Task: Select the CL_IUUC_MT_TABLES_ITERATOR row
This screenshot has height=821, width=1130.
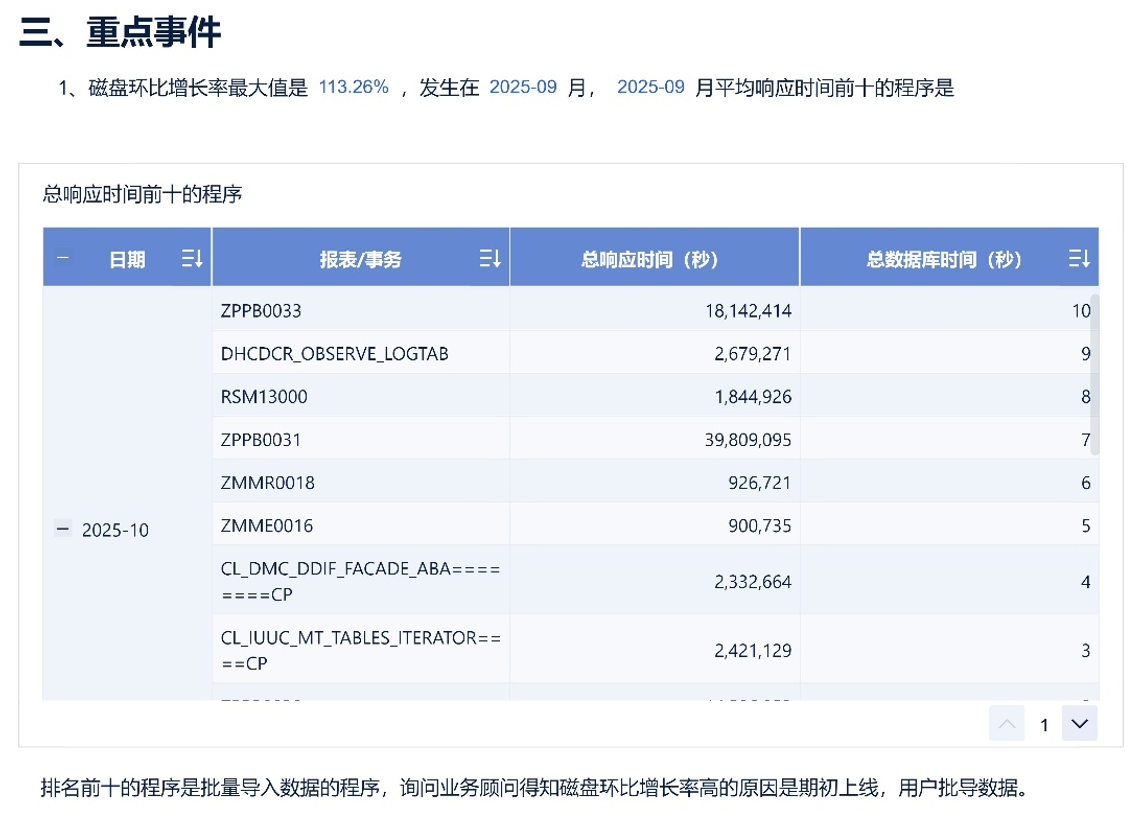Action: point(360,649)
